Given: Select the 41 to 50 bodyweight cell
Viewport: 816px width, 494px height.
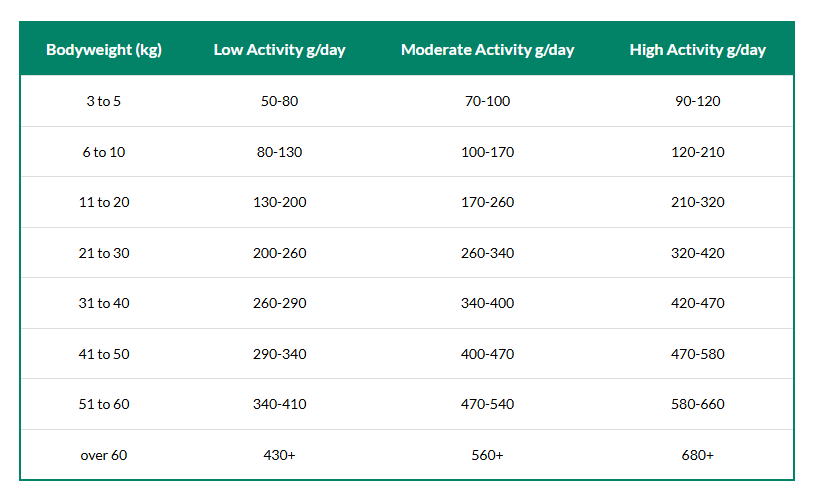Looking at the screenshot, I should pyautogui.click(x=104, y=354).
